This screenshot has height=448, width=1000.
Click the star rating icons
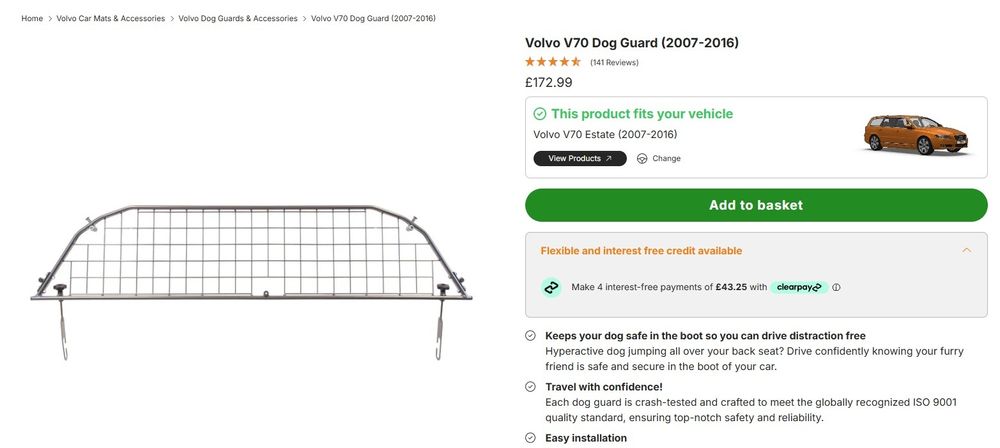[x=553, y=62]
